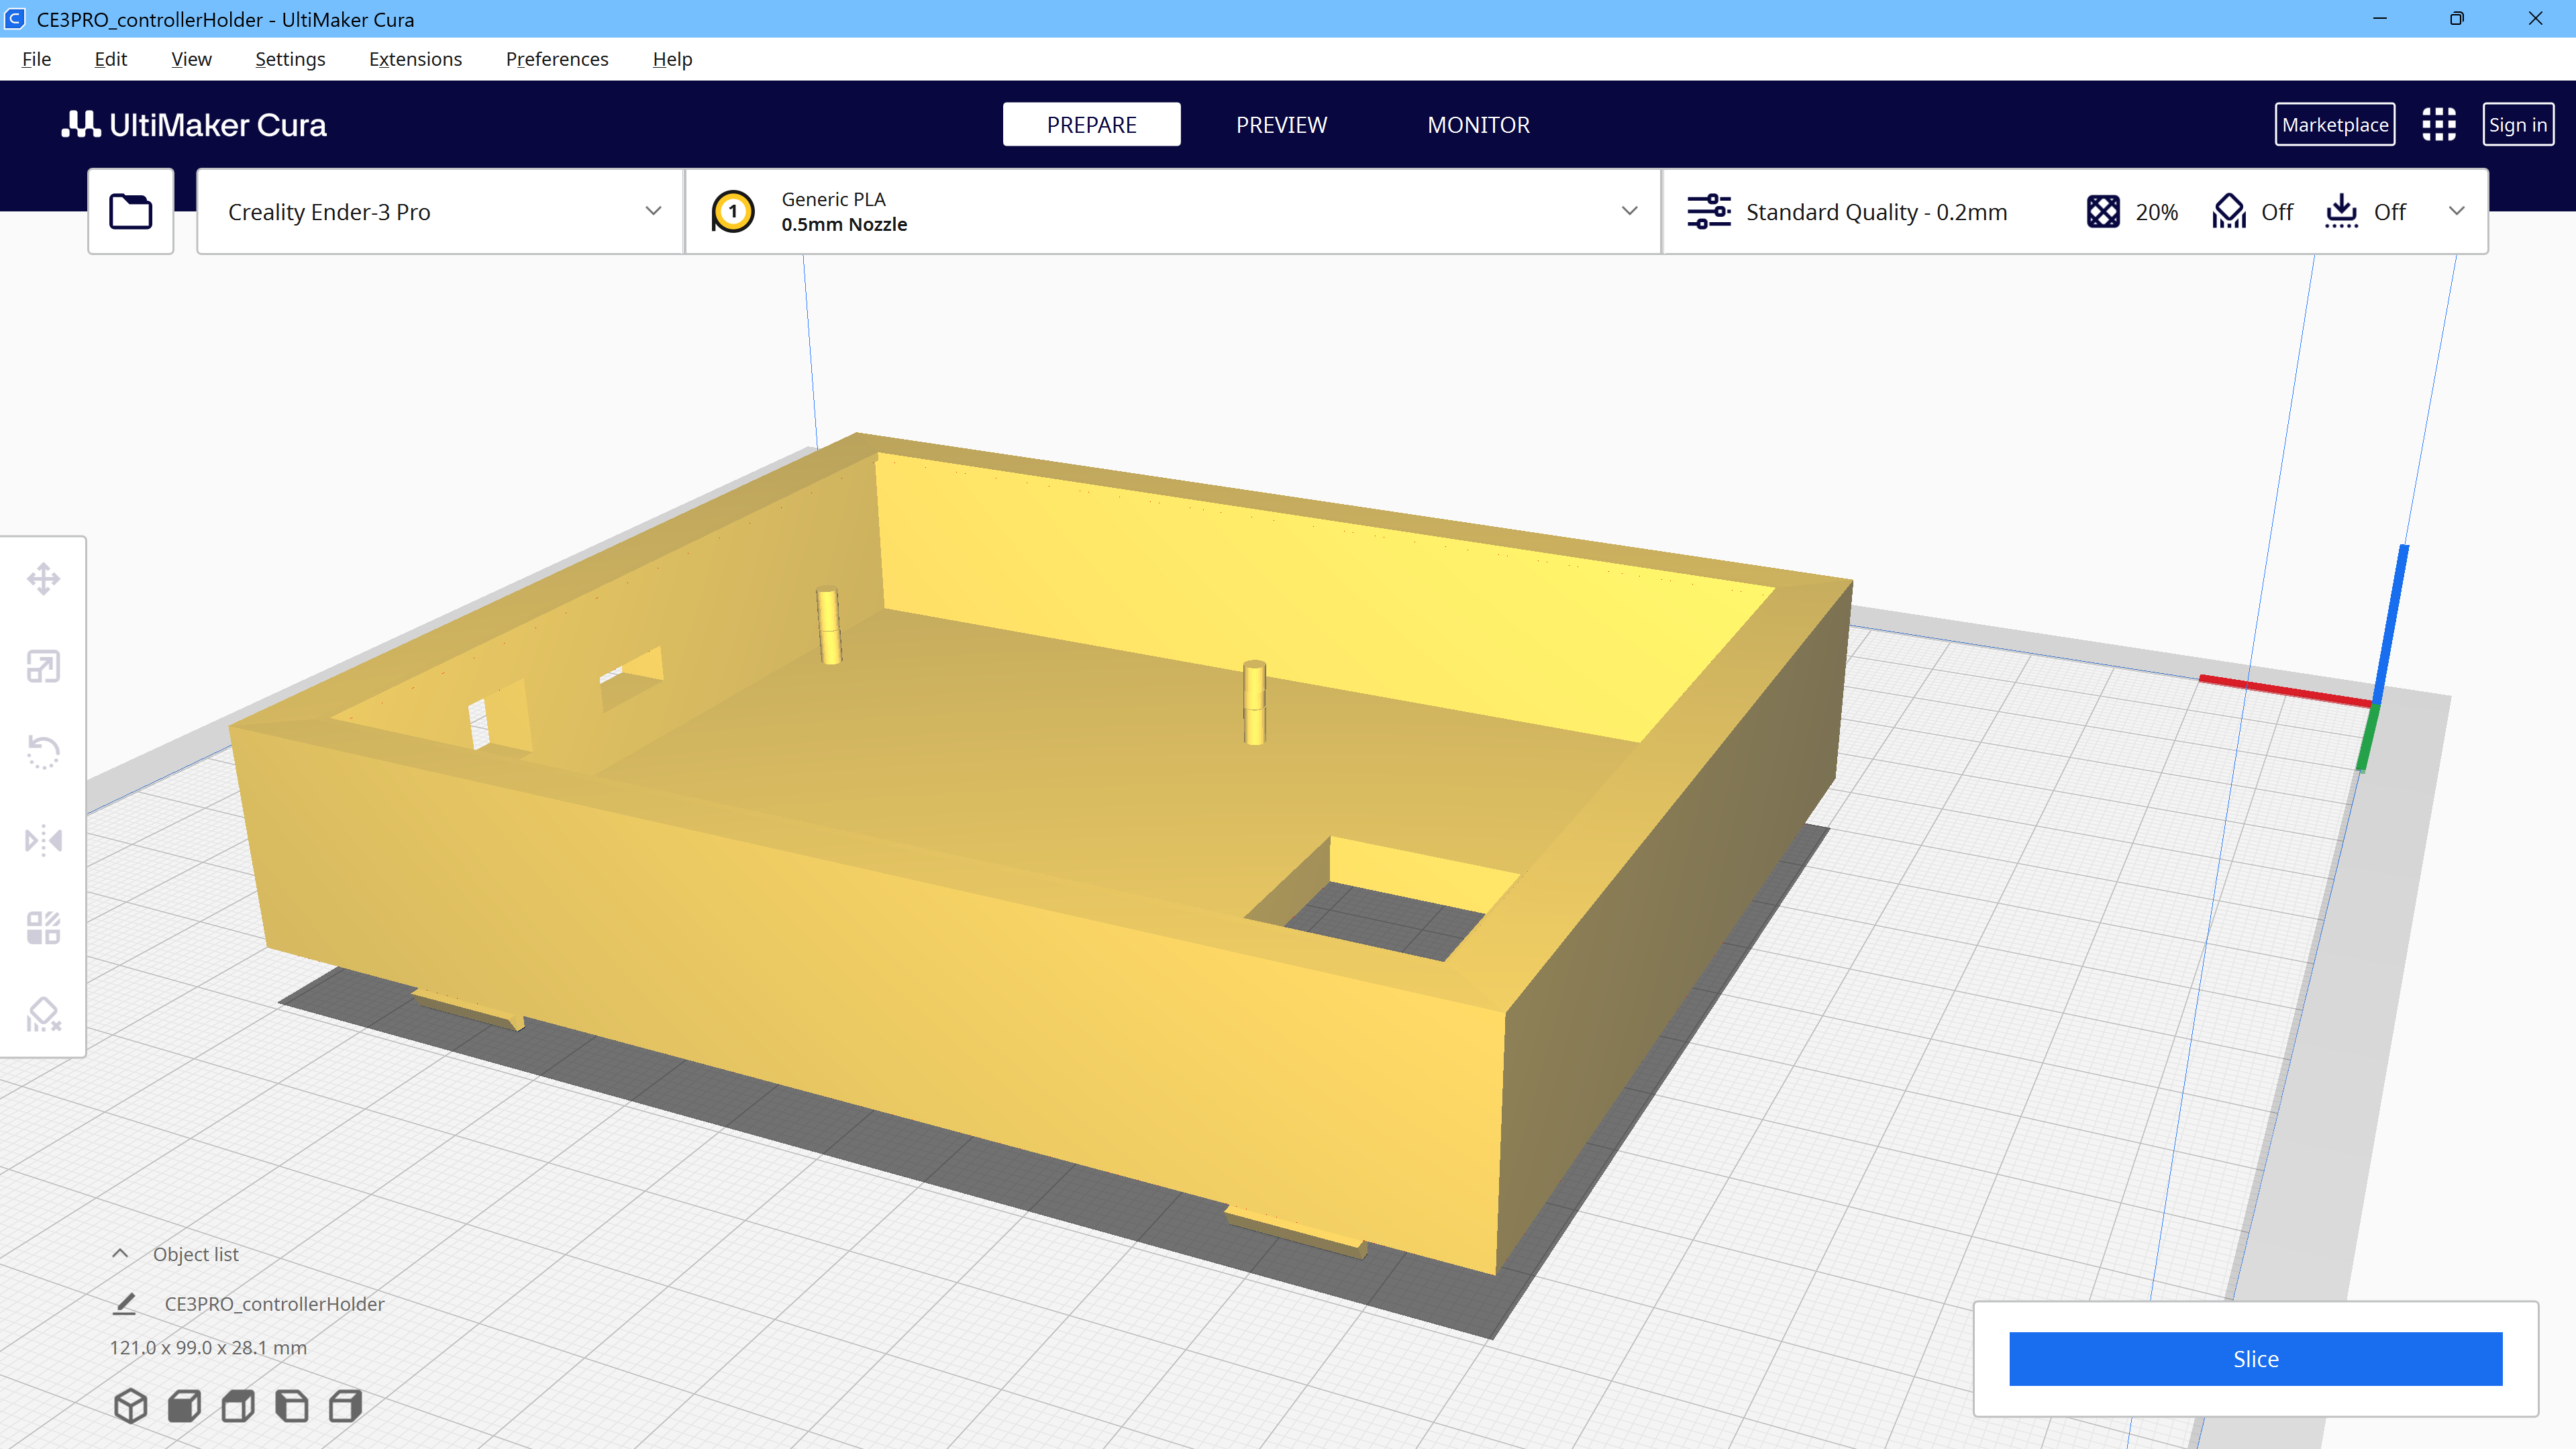The height and width of the screenshot is (1449, 2576).
Task: Open the Extensions menu
Action: coord(415,59)
